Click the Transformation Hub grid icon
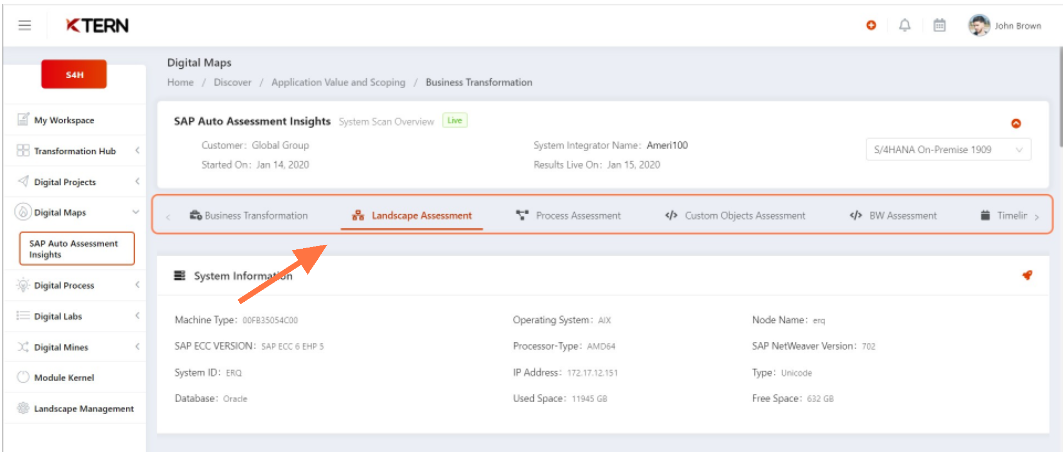Viewport: 1063px width, 452px height. click(x=23, y=151)
